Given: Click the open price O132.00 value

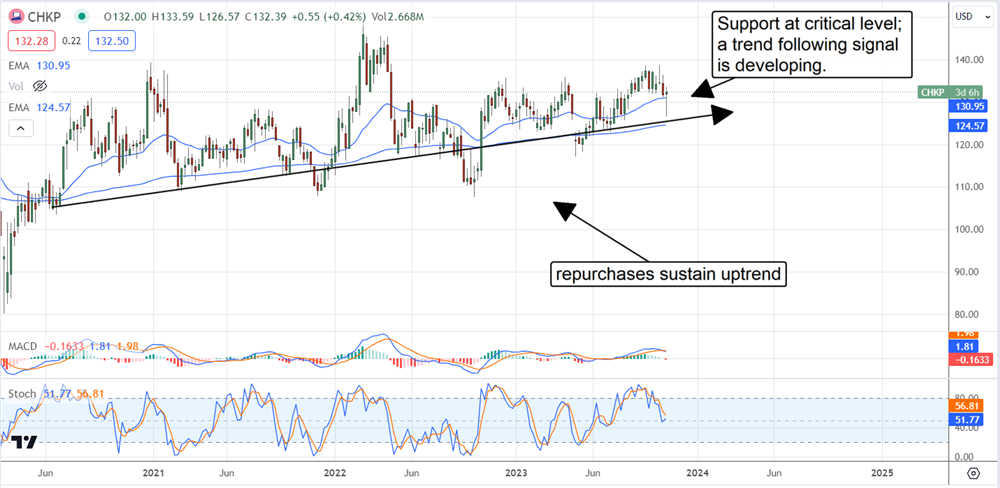Looking at the screenshot, I should click(125, 16).
